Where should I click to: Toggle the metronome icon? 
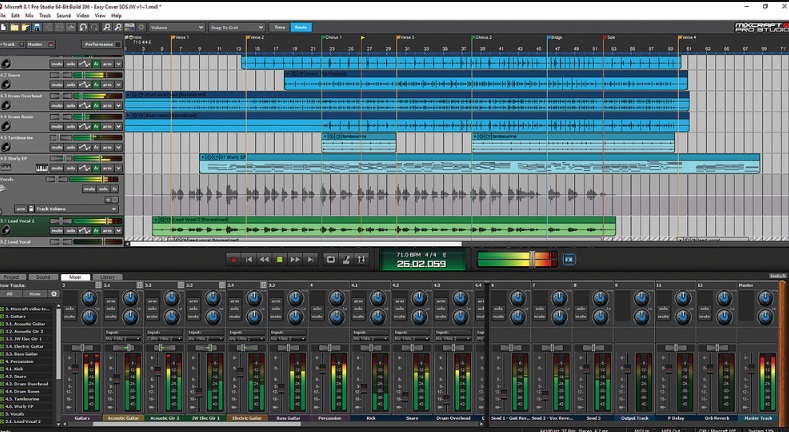pyautogui.click(x=346, y=260)
